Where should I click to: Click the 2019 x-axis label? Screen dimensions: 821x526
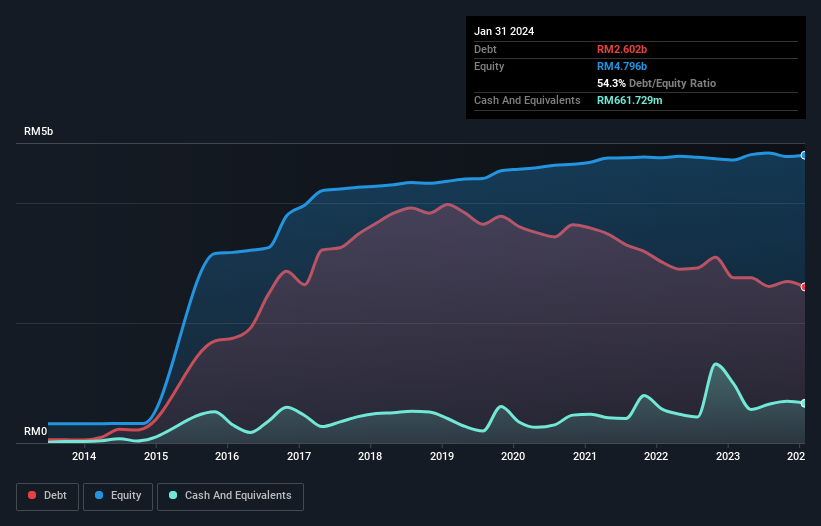[441, 456]
